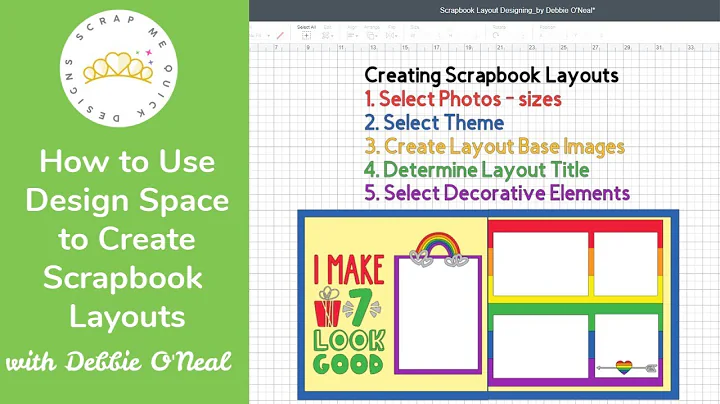Click the '2. Select Theme' text
Screen dimensions: 720x404
coord(434,123)
